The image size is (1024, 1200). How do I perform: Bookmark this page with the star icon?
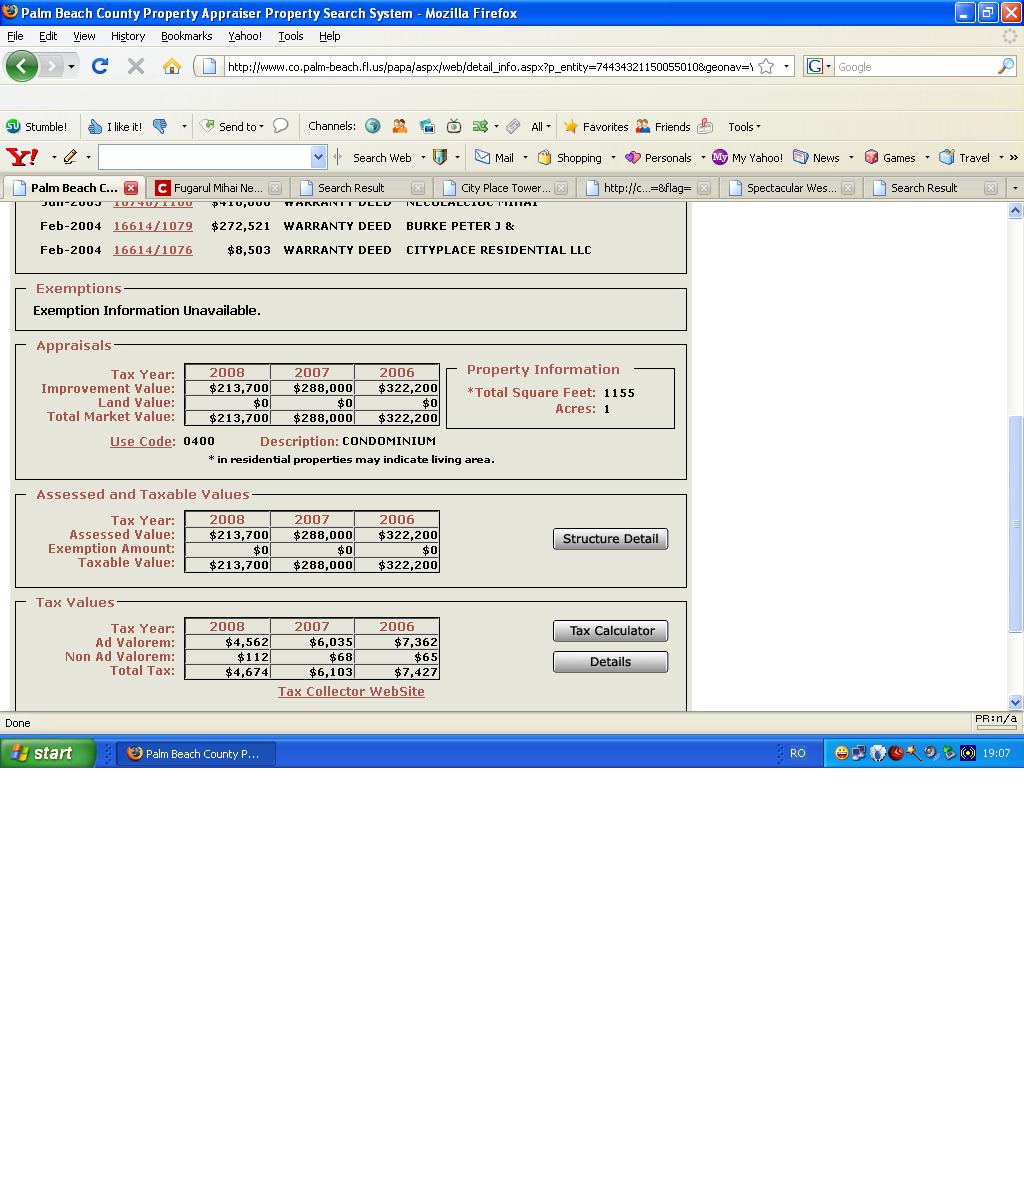coord(766,66)
